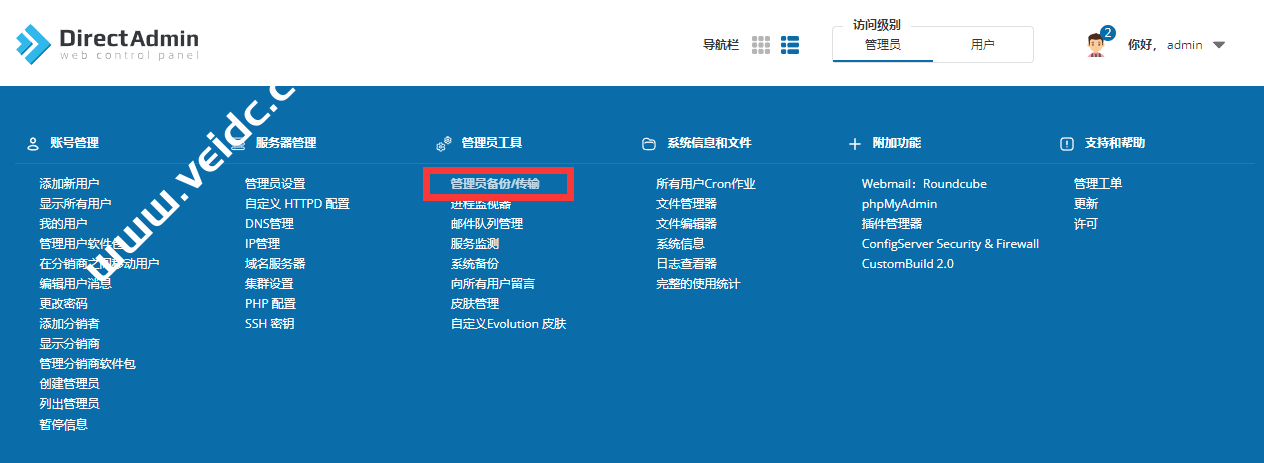Open 更新 under 支持和帮助

tap(1086, 204)
